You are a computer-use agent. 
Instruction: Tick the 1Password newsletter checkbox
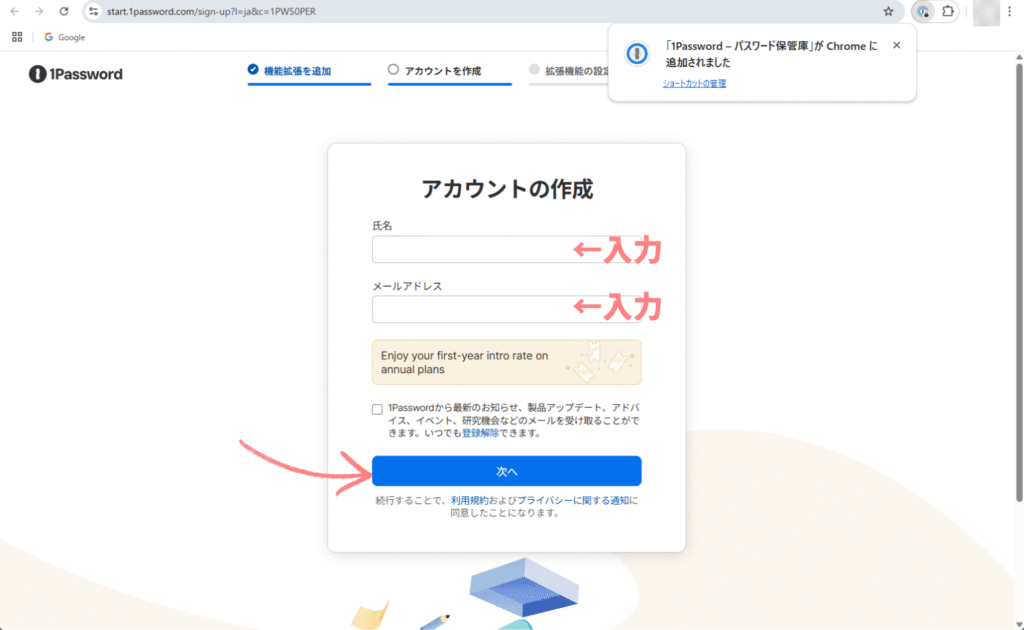(x=377, y=409)
